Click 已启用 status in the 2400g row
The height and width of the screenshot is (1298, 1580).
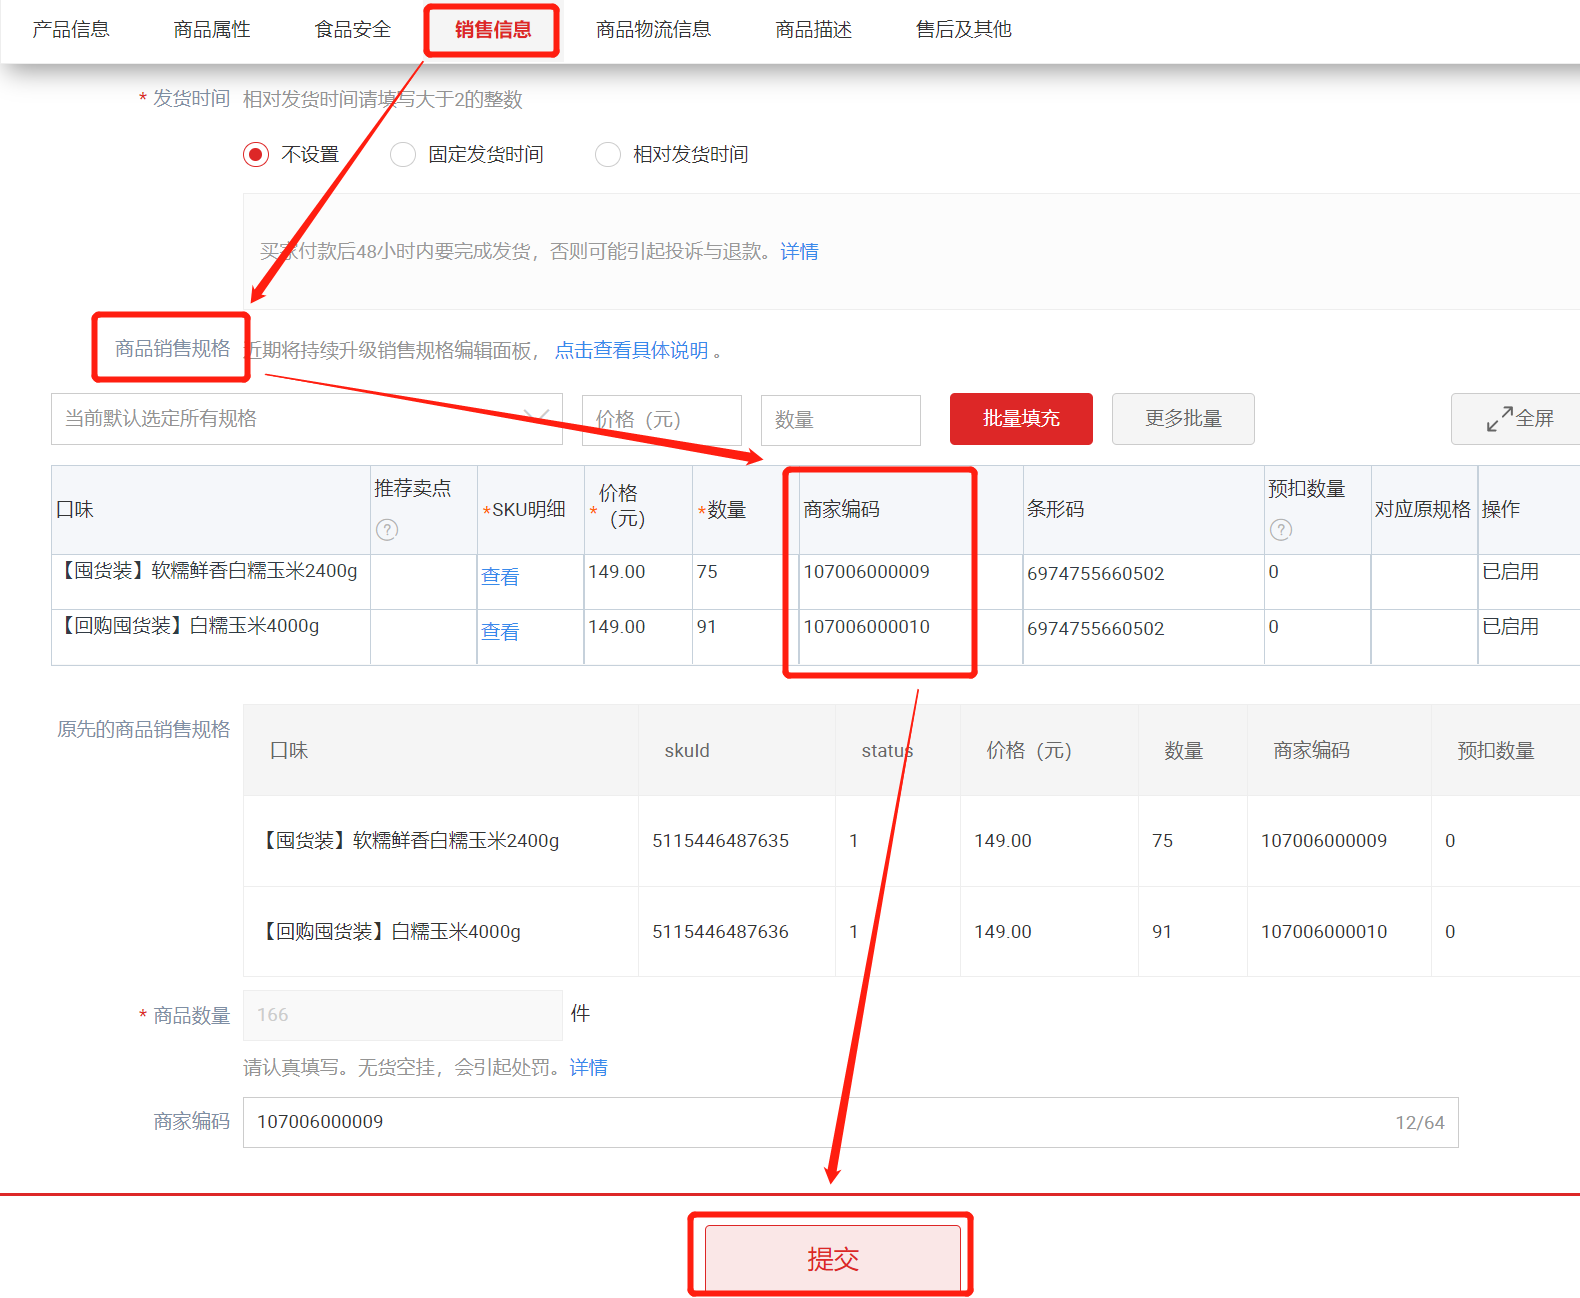pos(1511,572)
